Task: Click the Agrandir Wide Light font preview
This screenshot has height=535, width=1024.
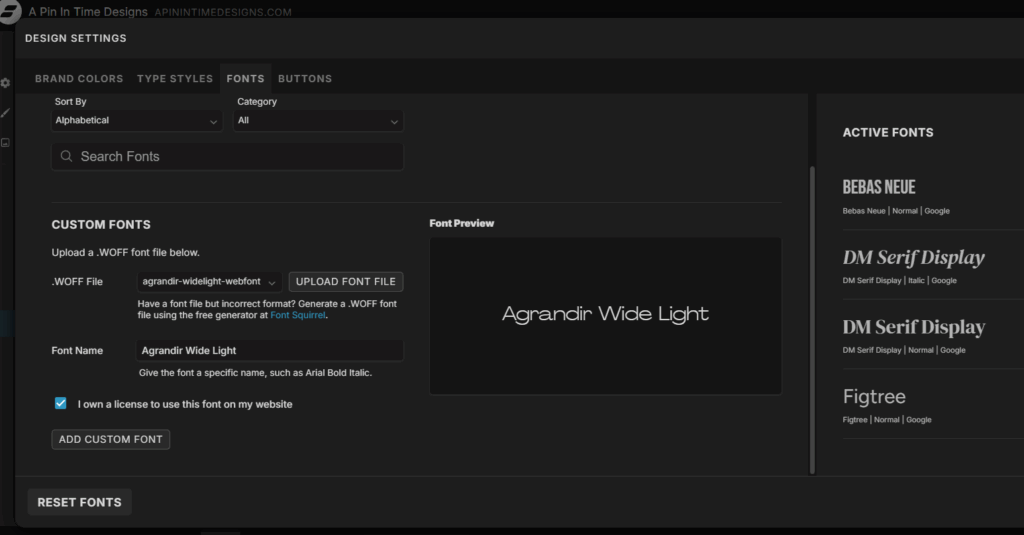Action: [x=605, y=316]
